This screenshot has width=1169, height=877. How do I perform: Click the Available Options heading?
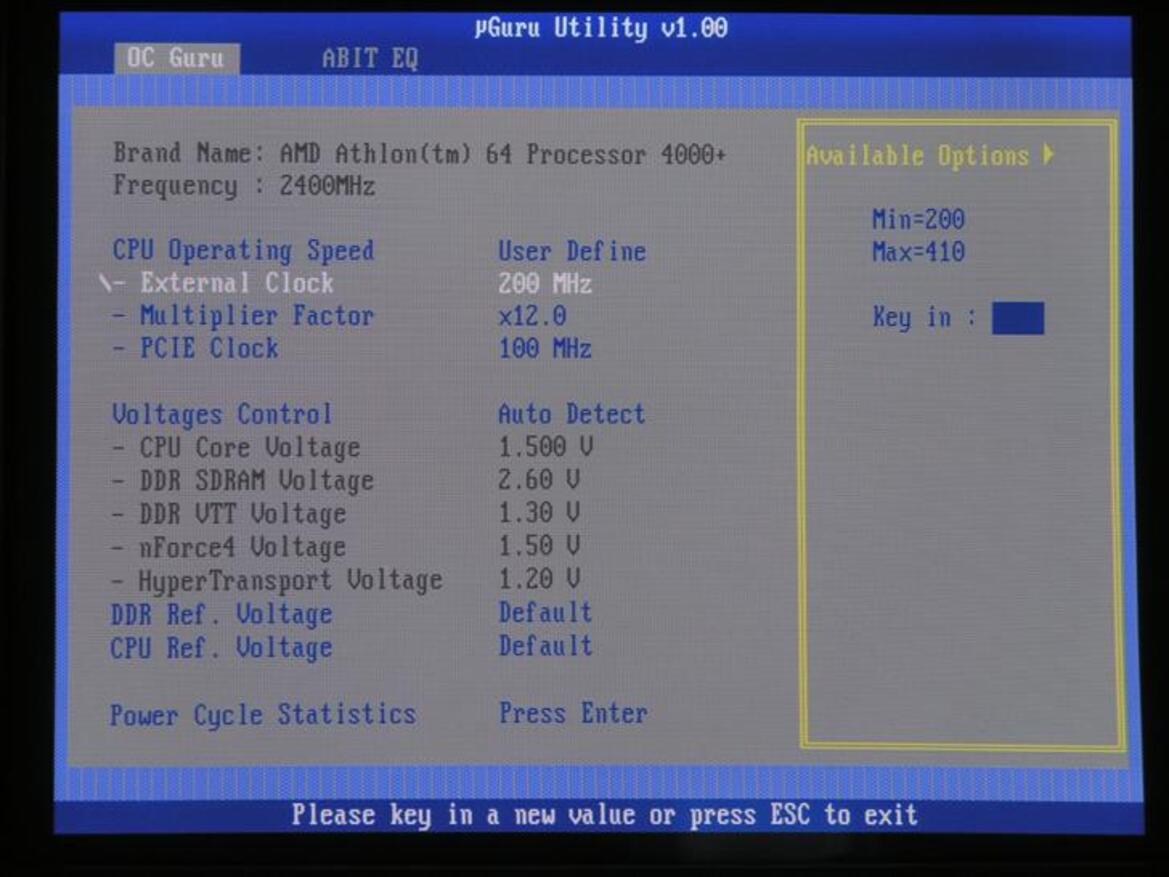click(918, 156)
